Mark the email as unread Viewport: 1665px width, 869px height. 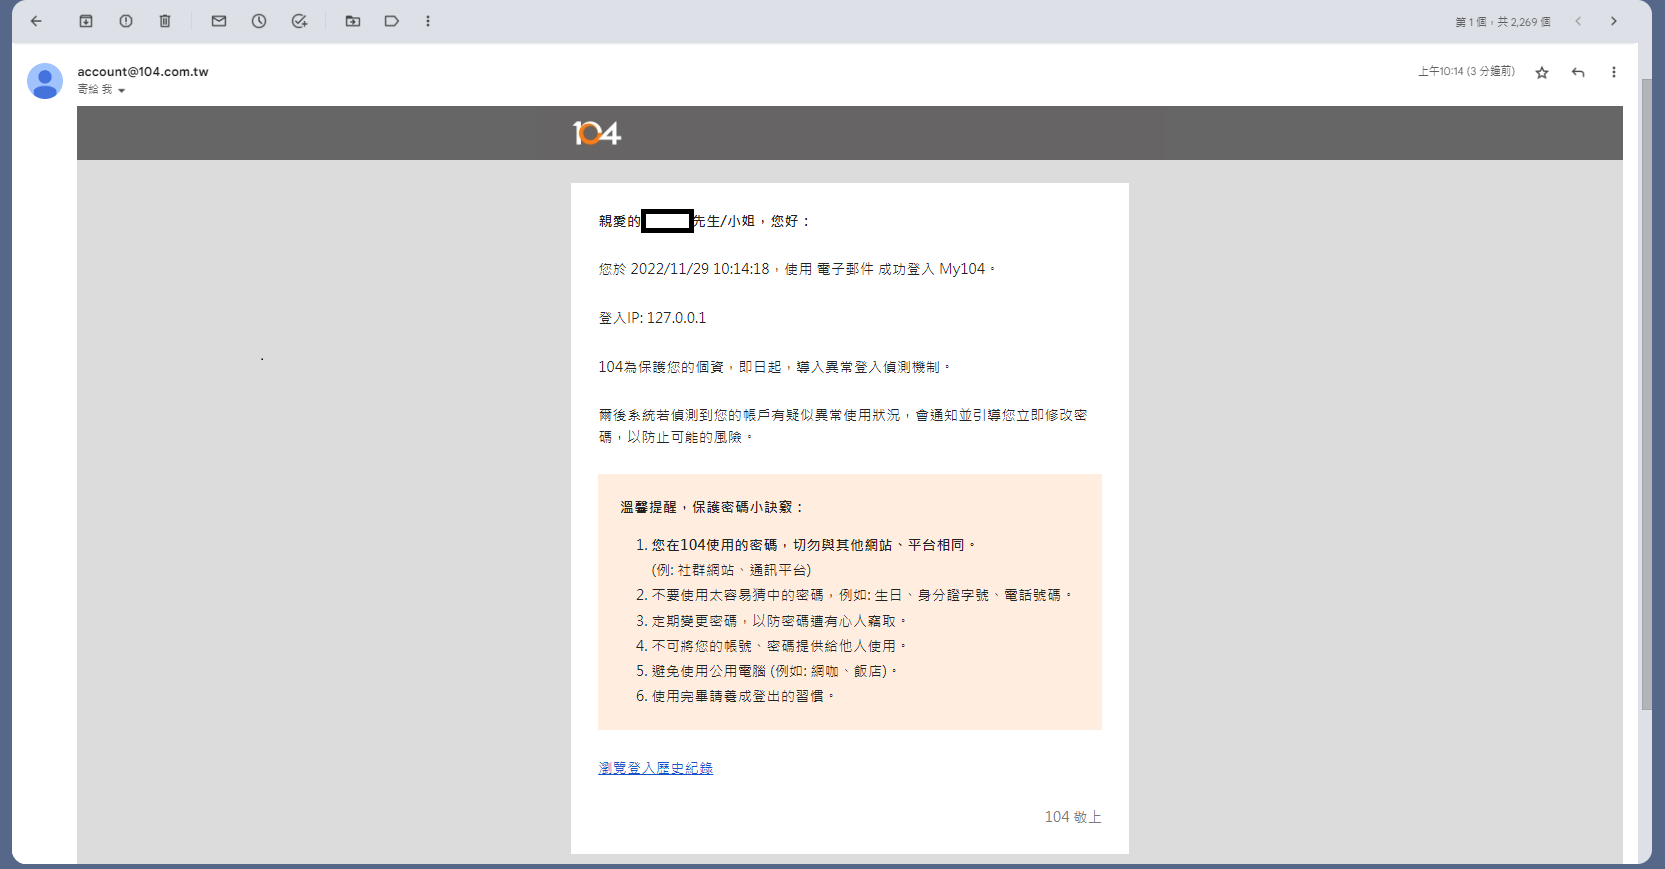219,21
